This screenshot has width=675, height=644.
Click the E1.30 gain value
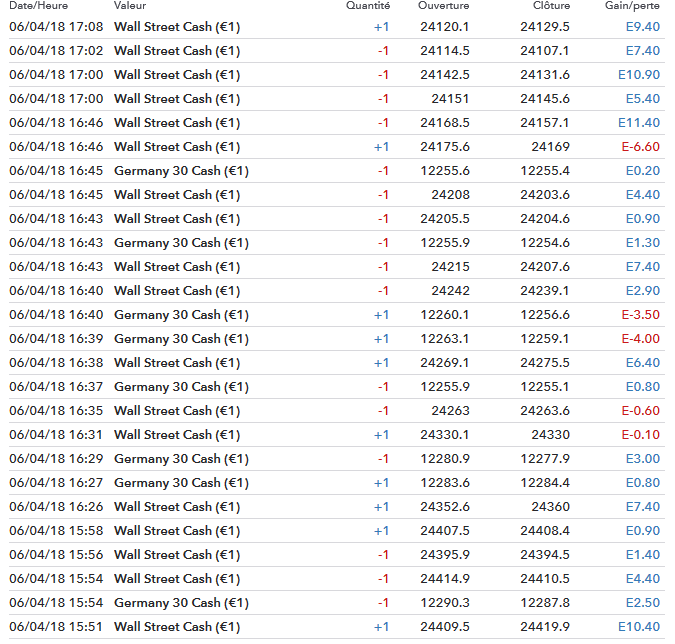[x=643, y=243]
